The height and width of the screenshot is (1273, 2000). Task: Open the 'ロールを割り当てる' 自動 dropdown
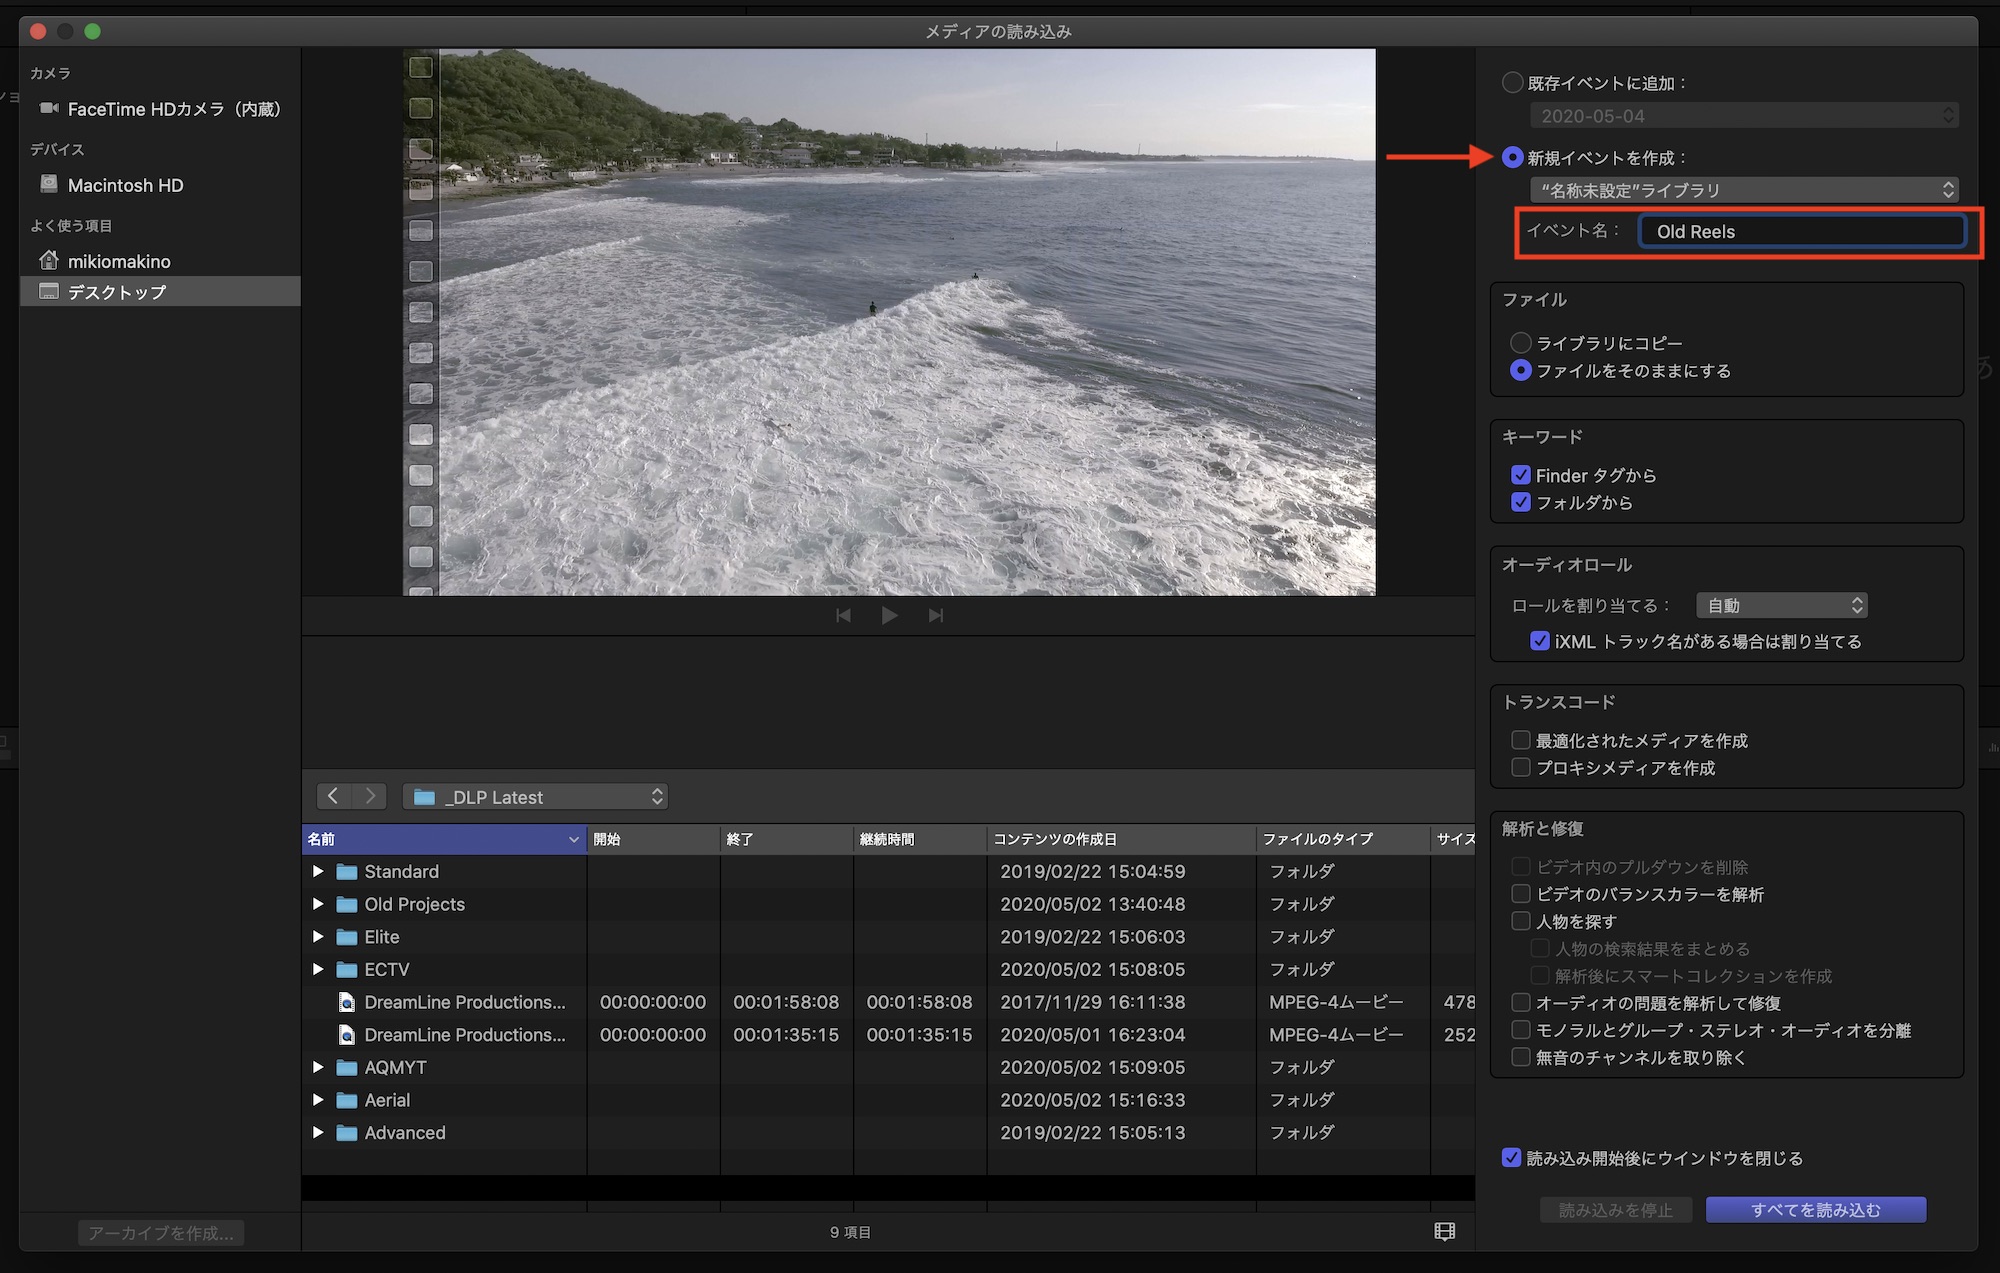pos(1781,605)
